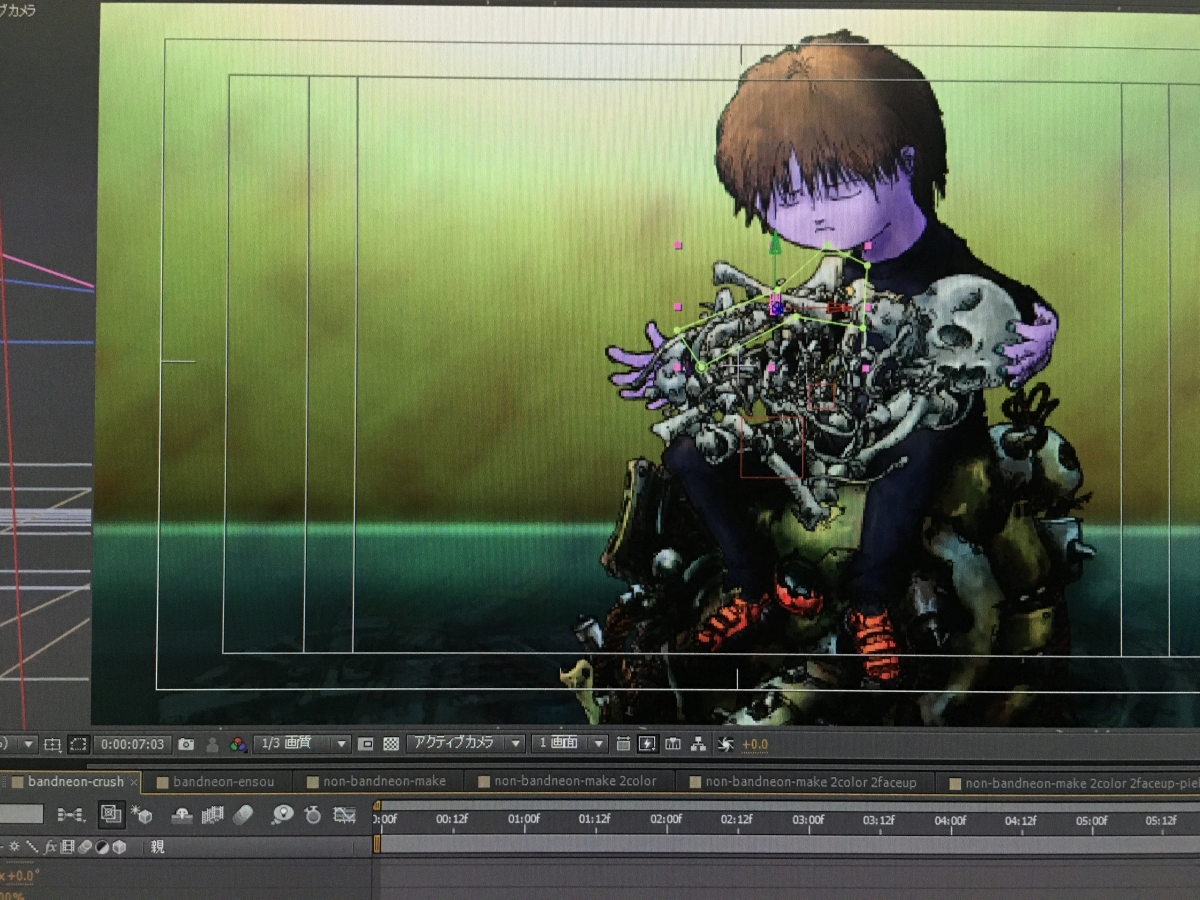Toggle the transparency grid checkerboard
Viewport: 1200px width, 900px height.
392,745
